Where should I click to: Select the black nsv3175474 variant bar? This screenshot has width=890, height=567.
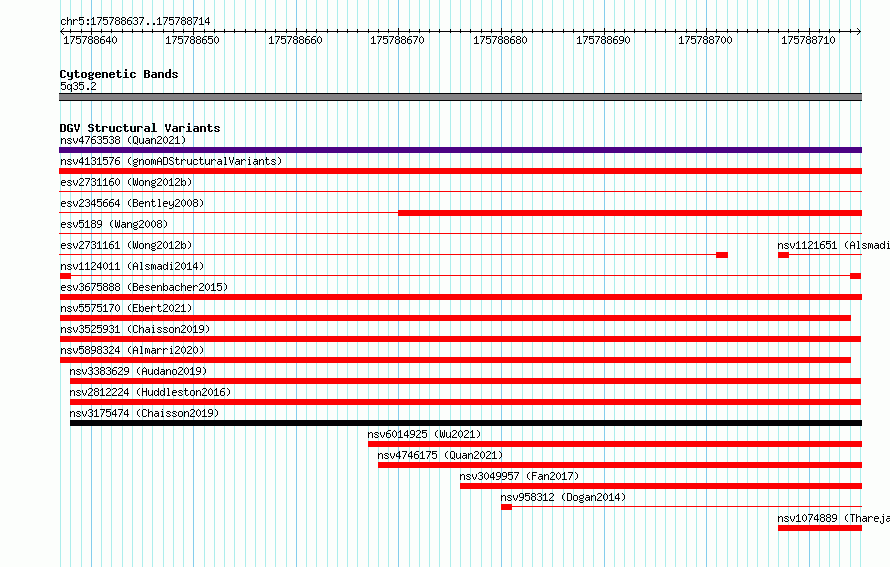[466, 423]
